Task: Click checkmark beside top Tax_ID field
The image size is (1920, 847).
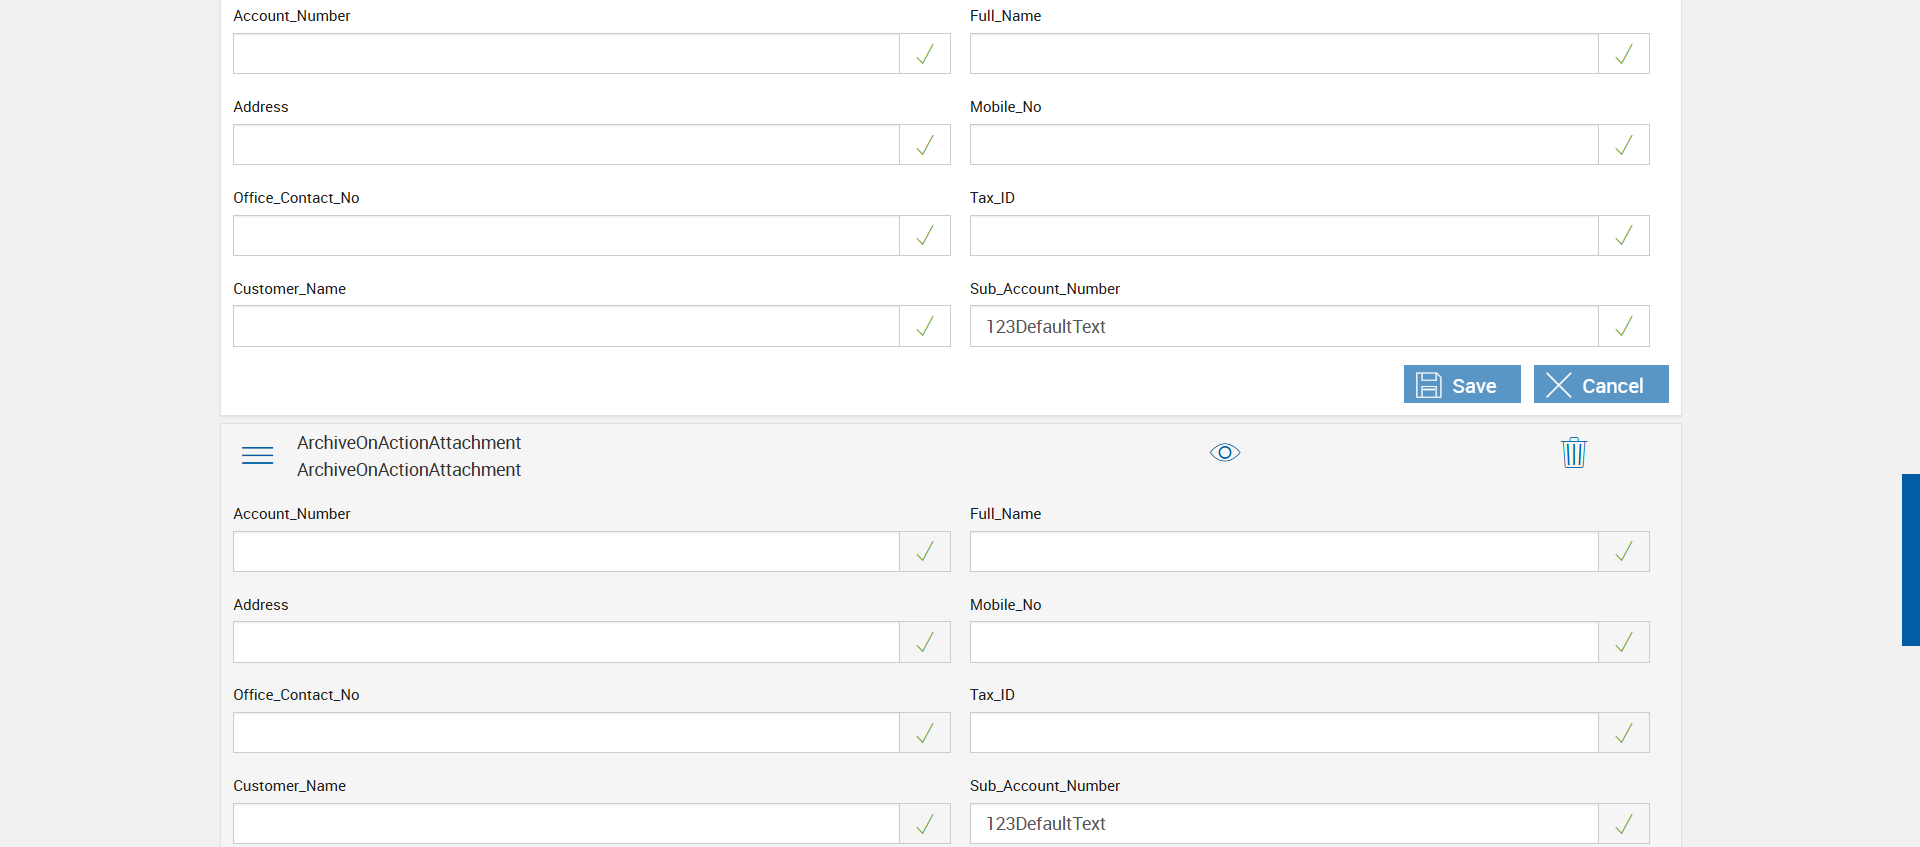Action: (1624, 236)
